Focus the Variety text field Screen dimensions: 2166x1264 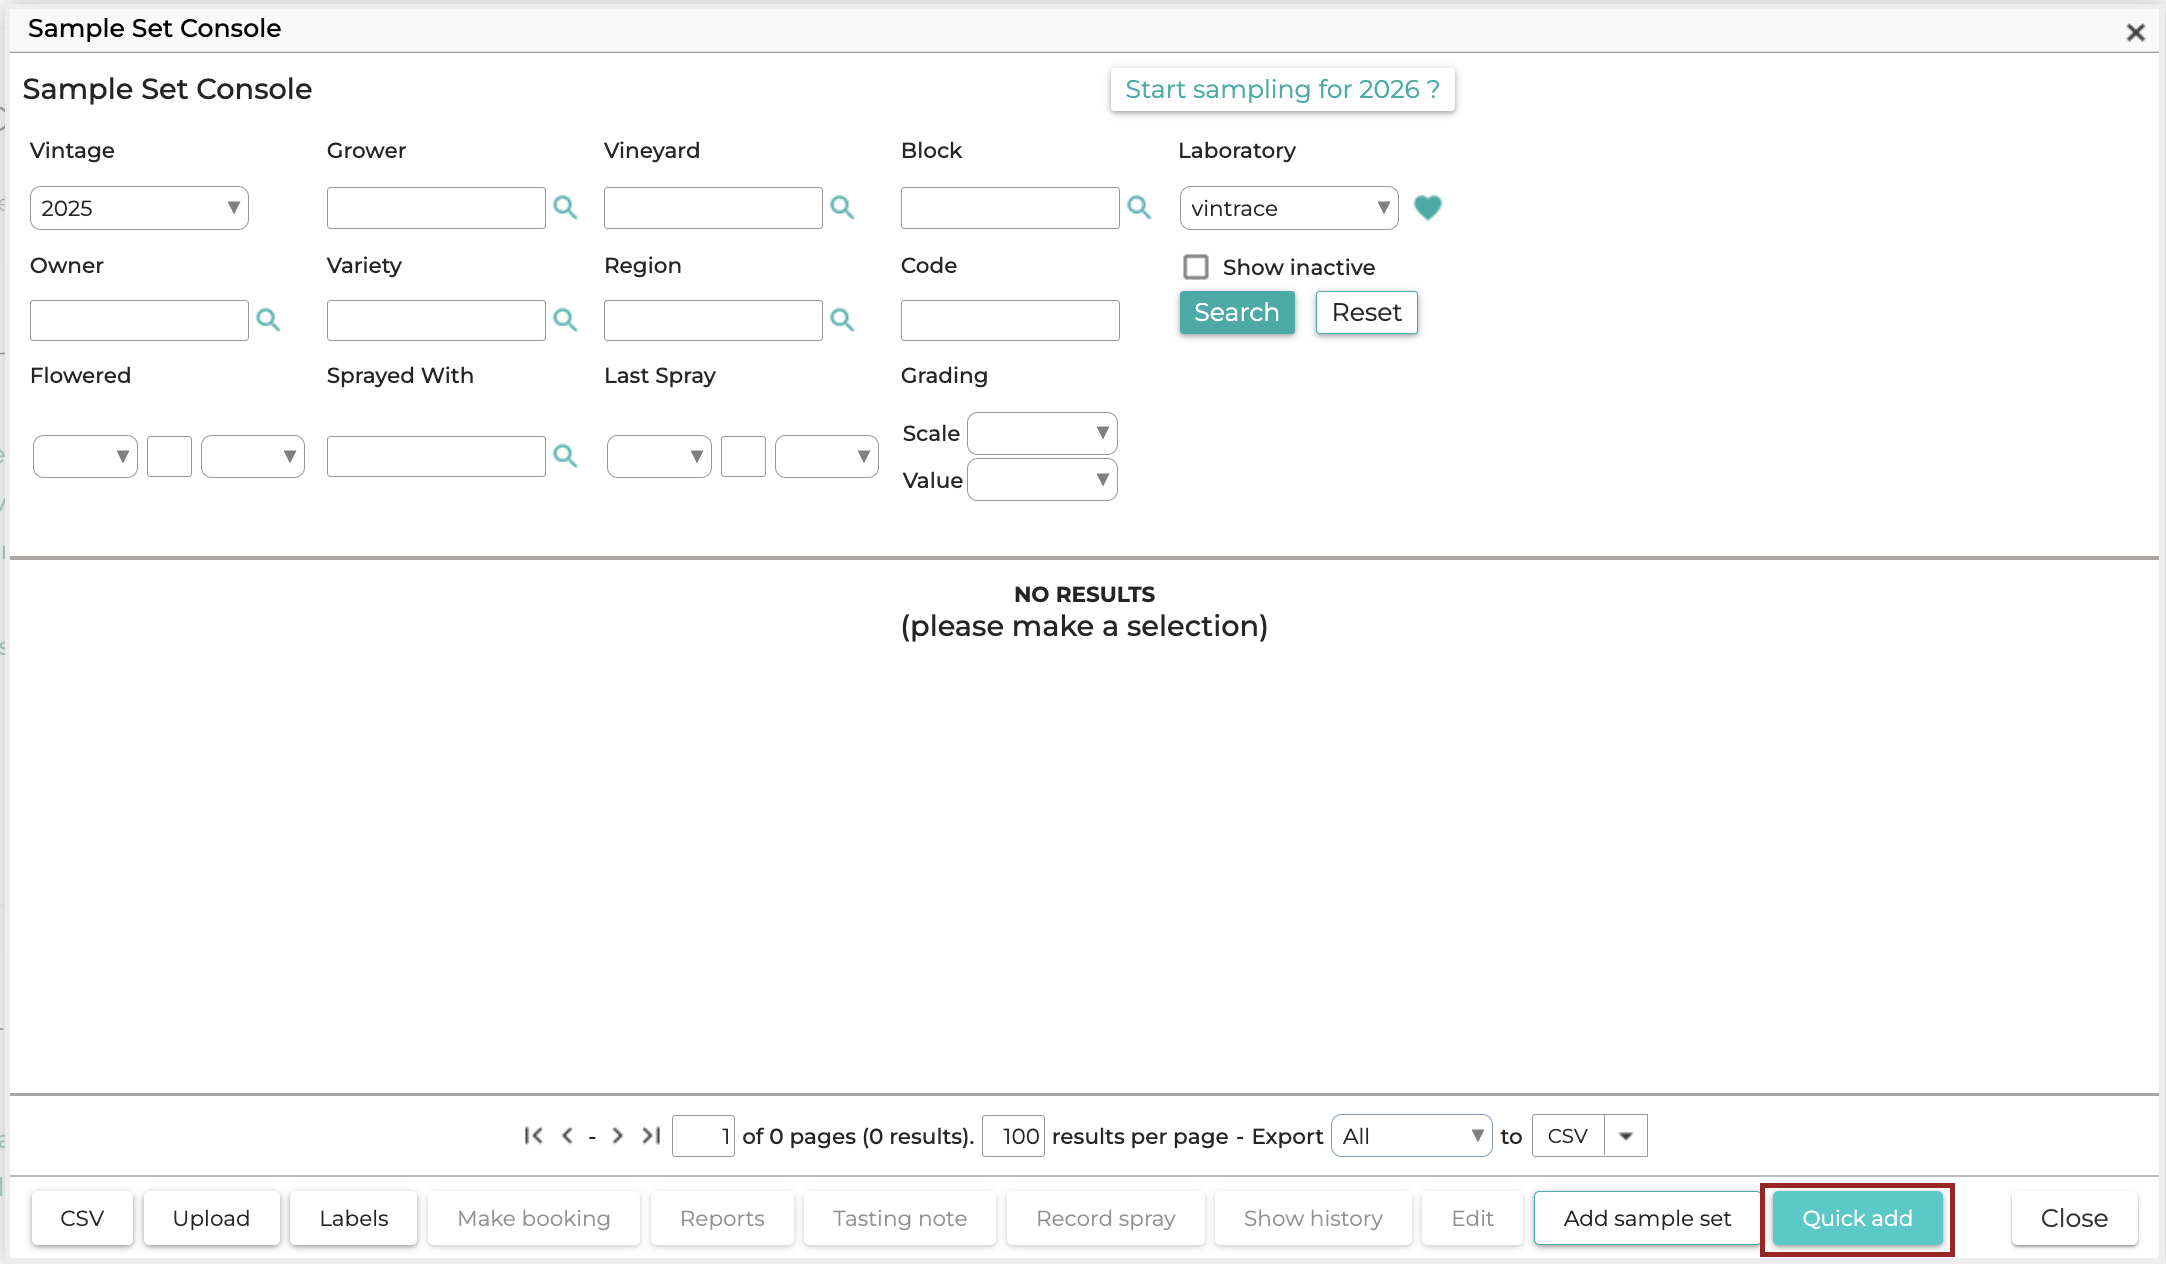pos(436,320)
